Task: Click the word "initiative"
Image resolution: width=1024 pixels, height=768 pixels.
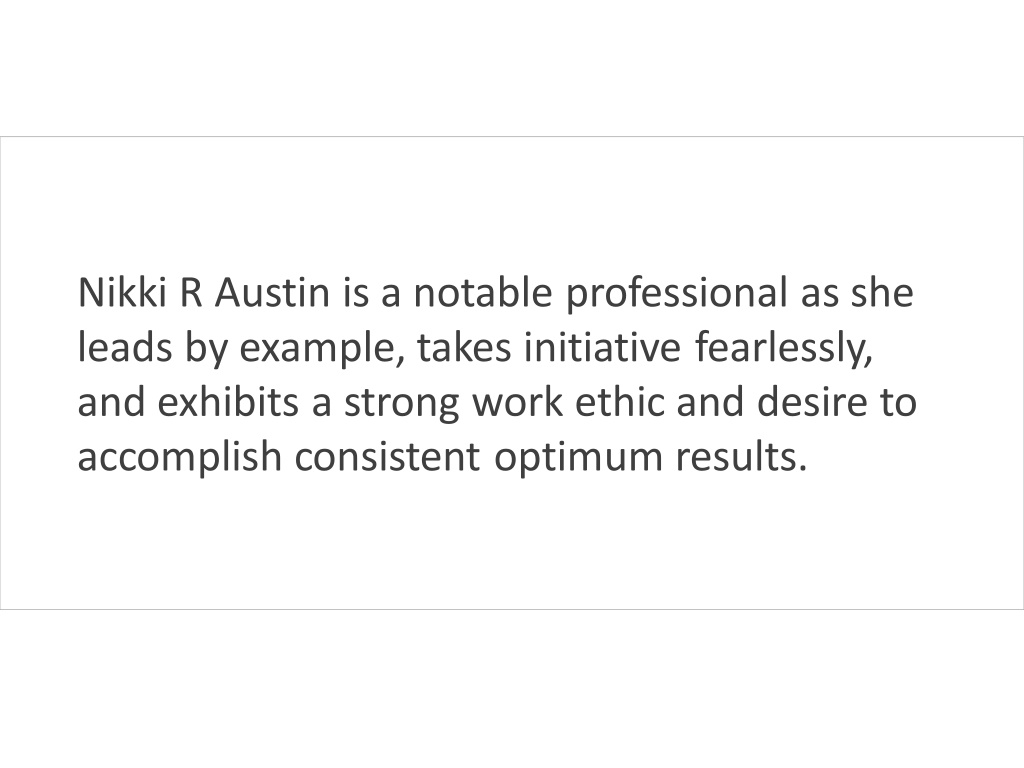Action: [x=602, y=347]
